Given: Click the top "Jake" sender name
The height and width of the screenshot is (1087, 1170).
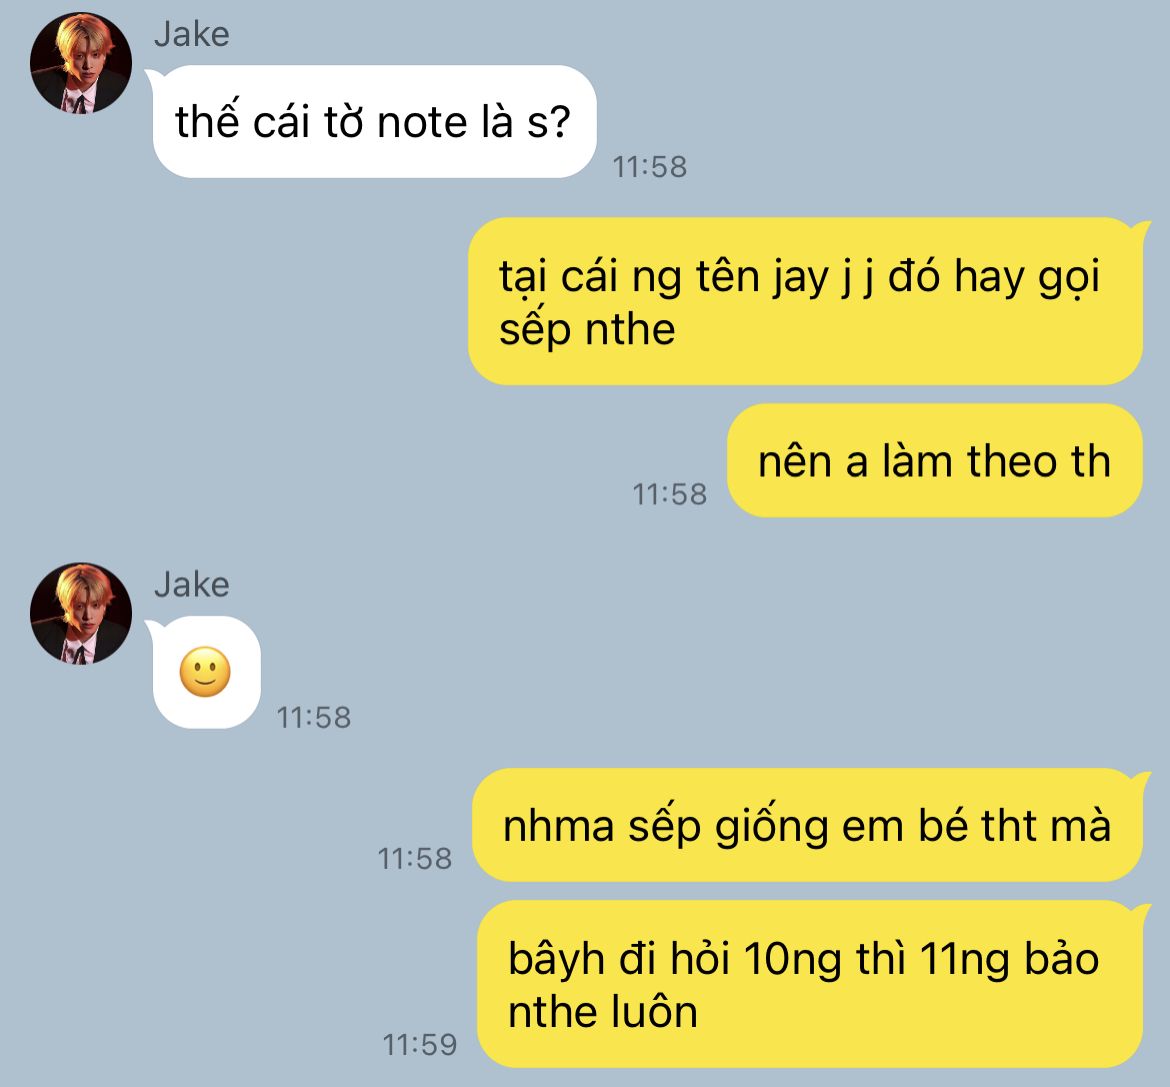Looking at the screenshot, I should [x=192, y=34].
